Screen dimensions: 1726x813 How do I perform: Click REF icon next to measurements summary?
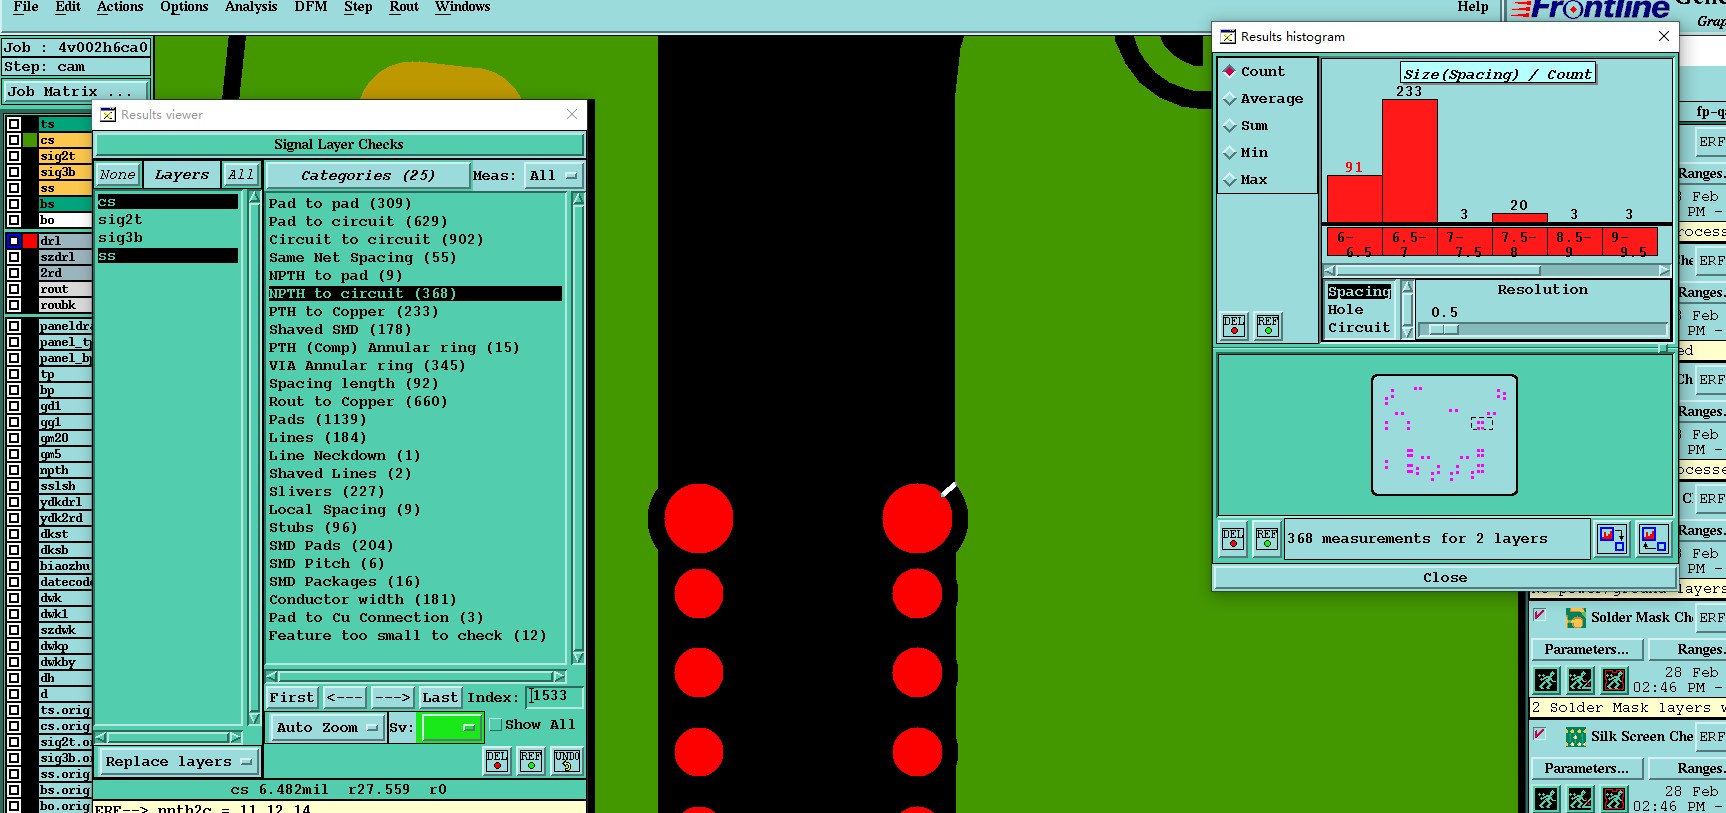point(1267,539)
